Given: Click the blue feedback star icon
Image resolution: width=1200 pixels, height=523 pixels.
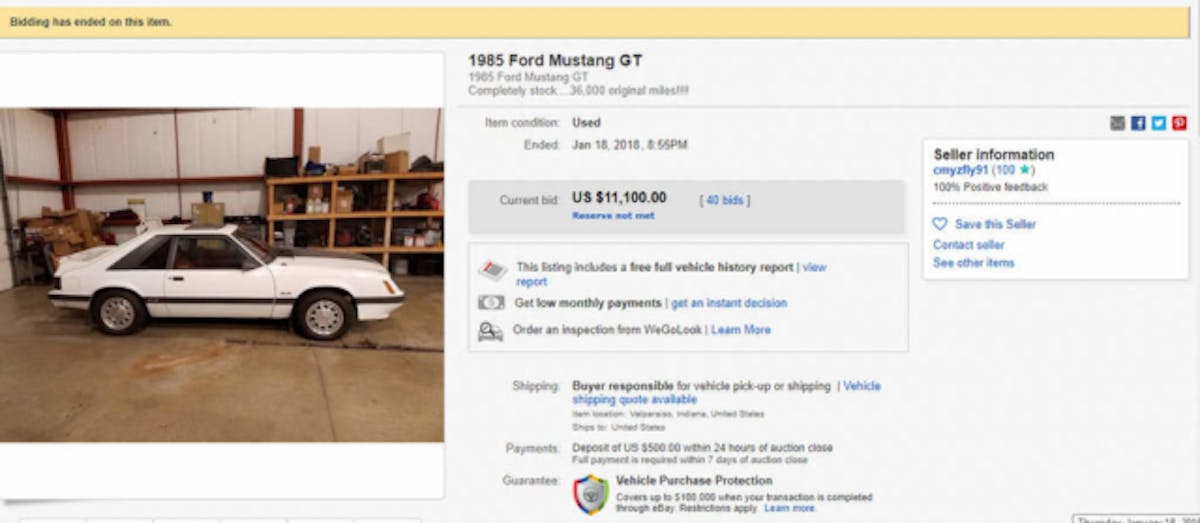Looking at the screenshot, I should (x=1025, y=171).
